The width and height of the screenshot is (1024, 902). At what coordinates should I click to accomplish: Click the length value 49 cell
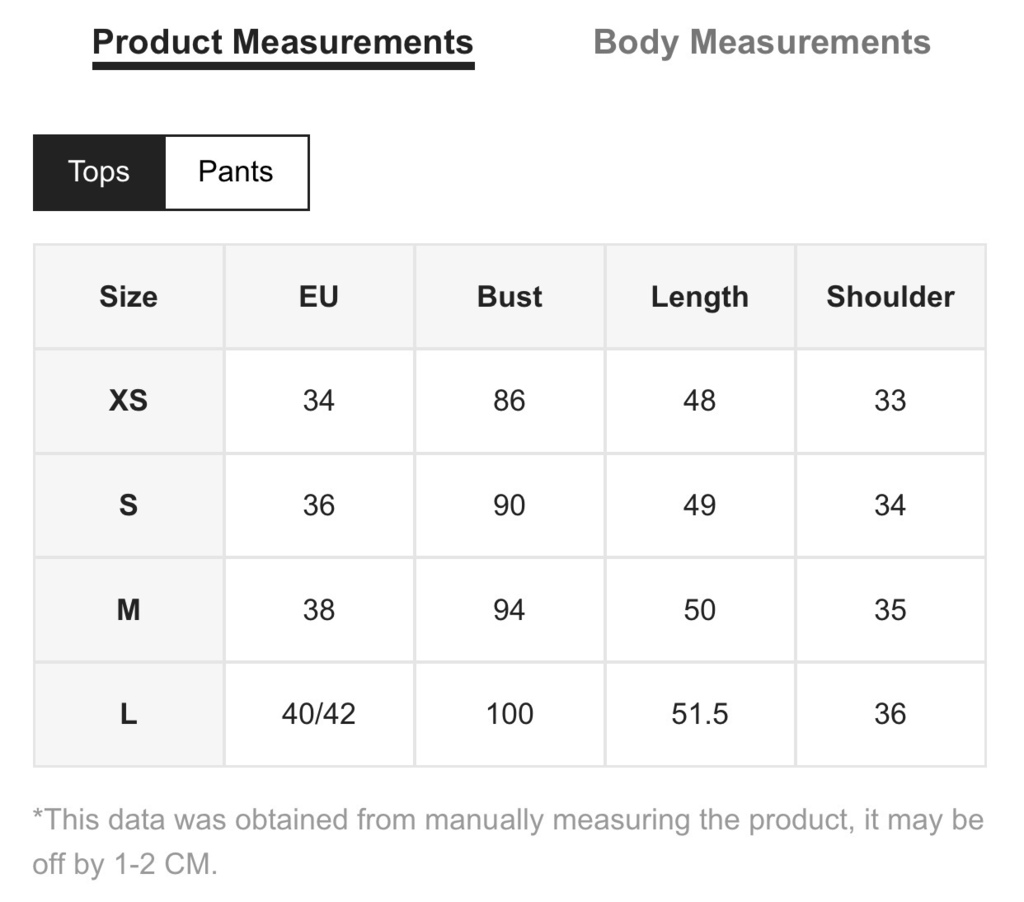point(699,505)
